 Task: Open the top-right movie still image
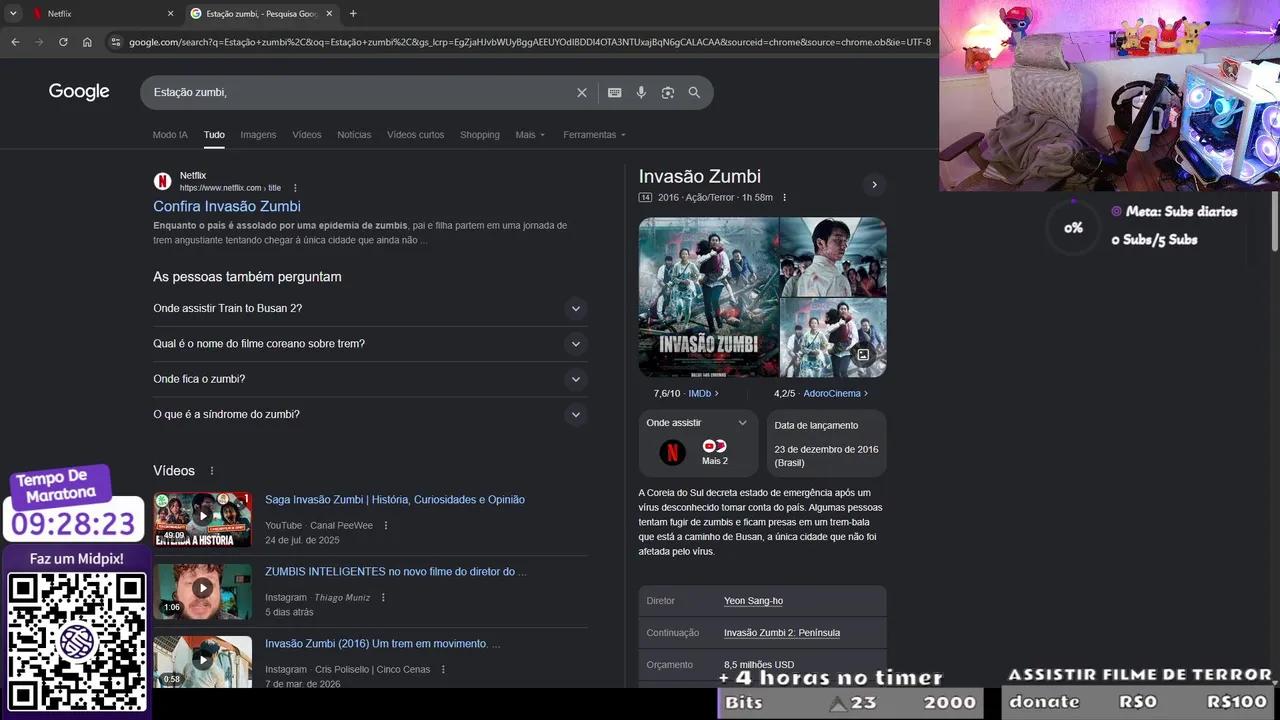833,257
